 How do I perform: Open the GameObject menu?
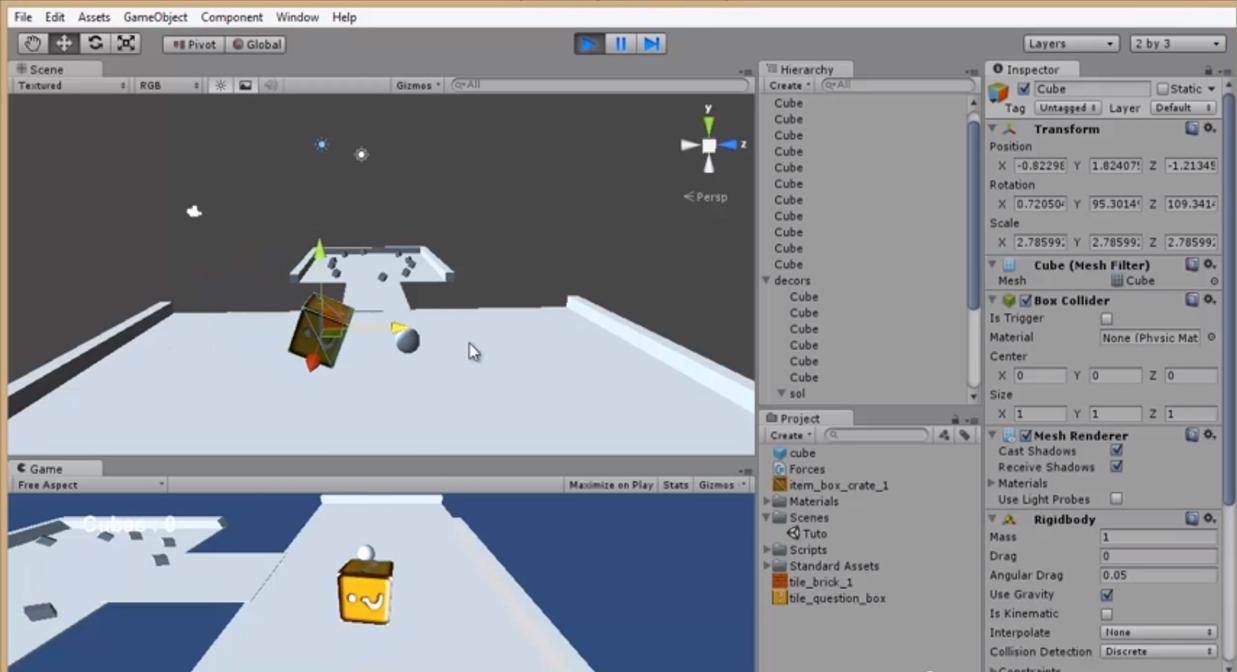pyautogui.click(x=155, y=17)
